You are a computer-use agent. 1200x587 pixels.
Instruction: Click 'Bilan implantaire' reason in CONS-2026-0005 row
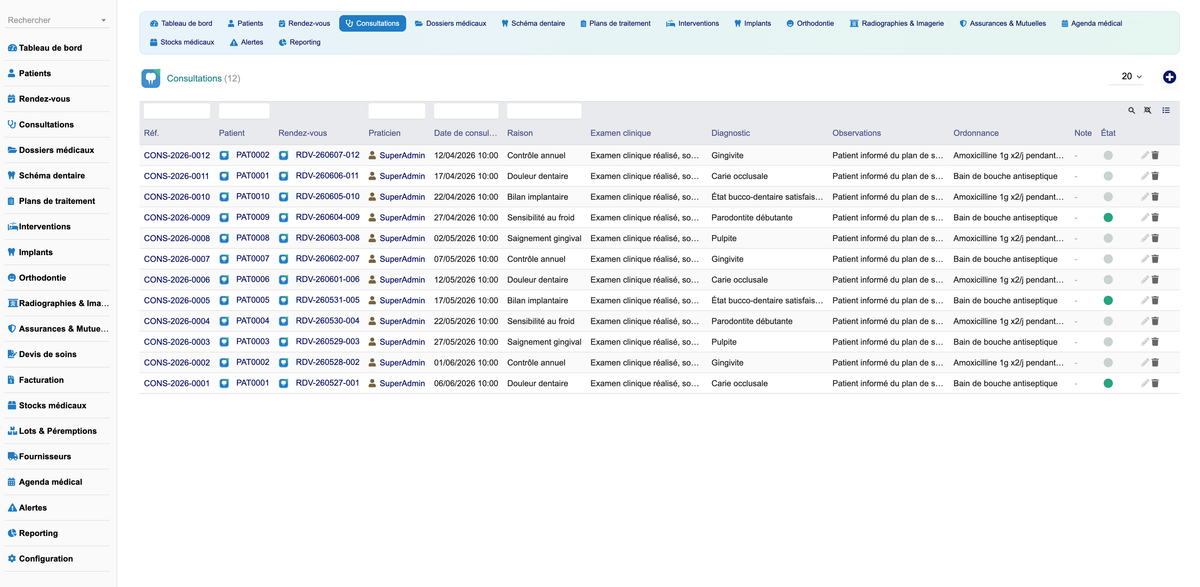538,300
